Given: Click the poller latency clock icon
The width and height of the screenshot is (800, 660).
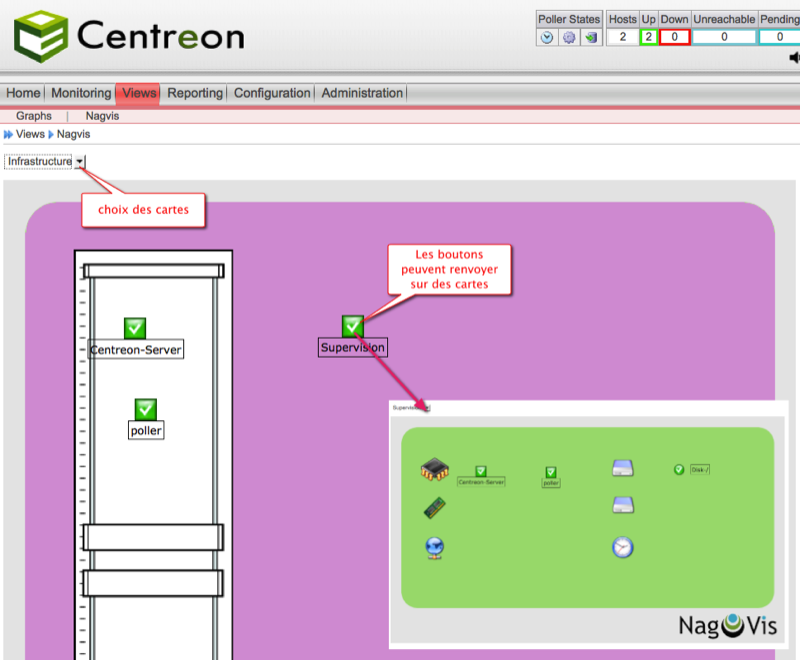Looking at the screenshot, I should point(547,37).
